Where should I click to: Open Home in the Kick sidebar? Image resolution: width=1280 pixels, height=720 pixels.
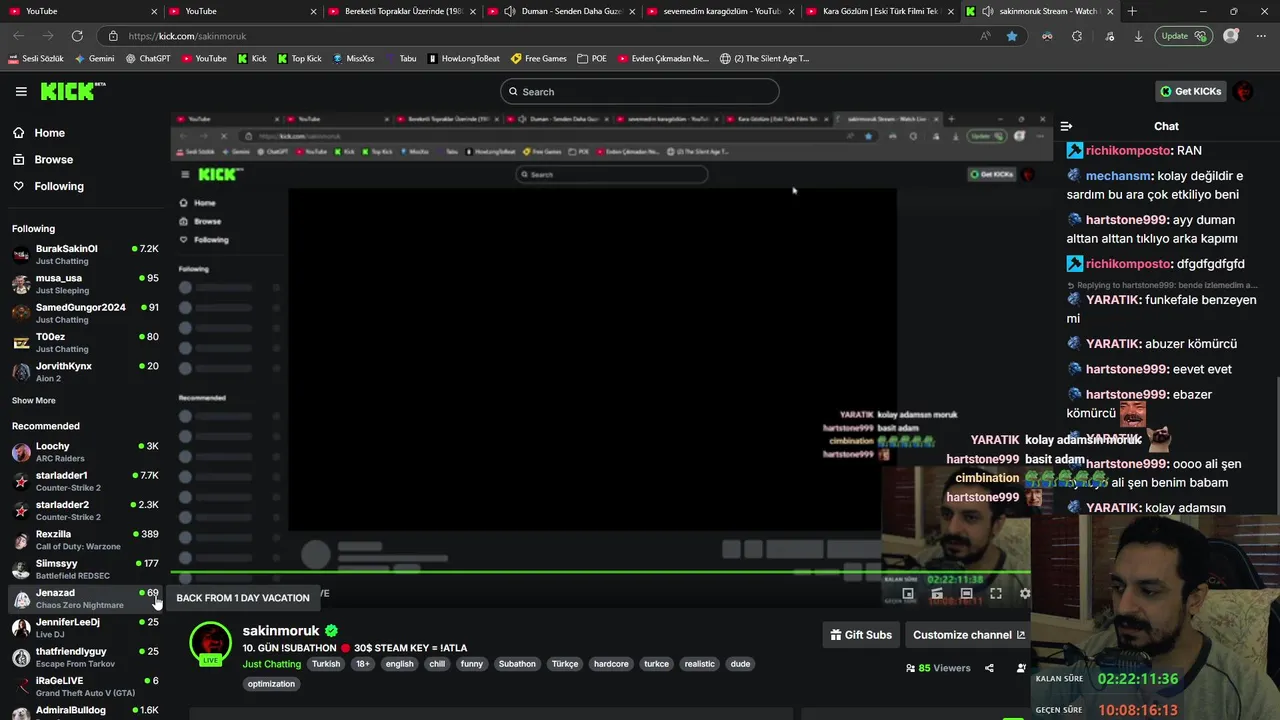tap(49, 133)
